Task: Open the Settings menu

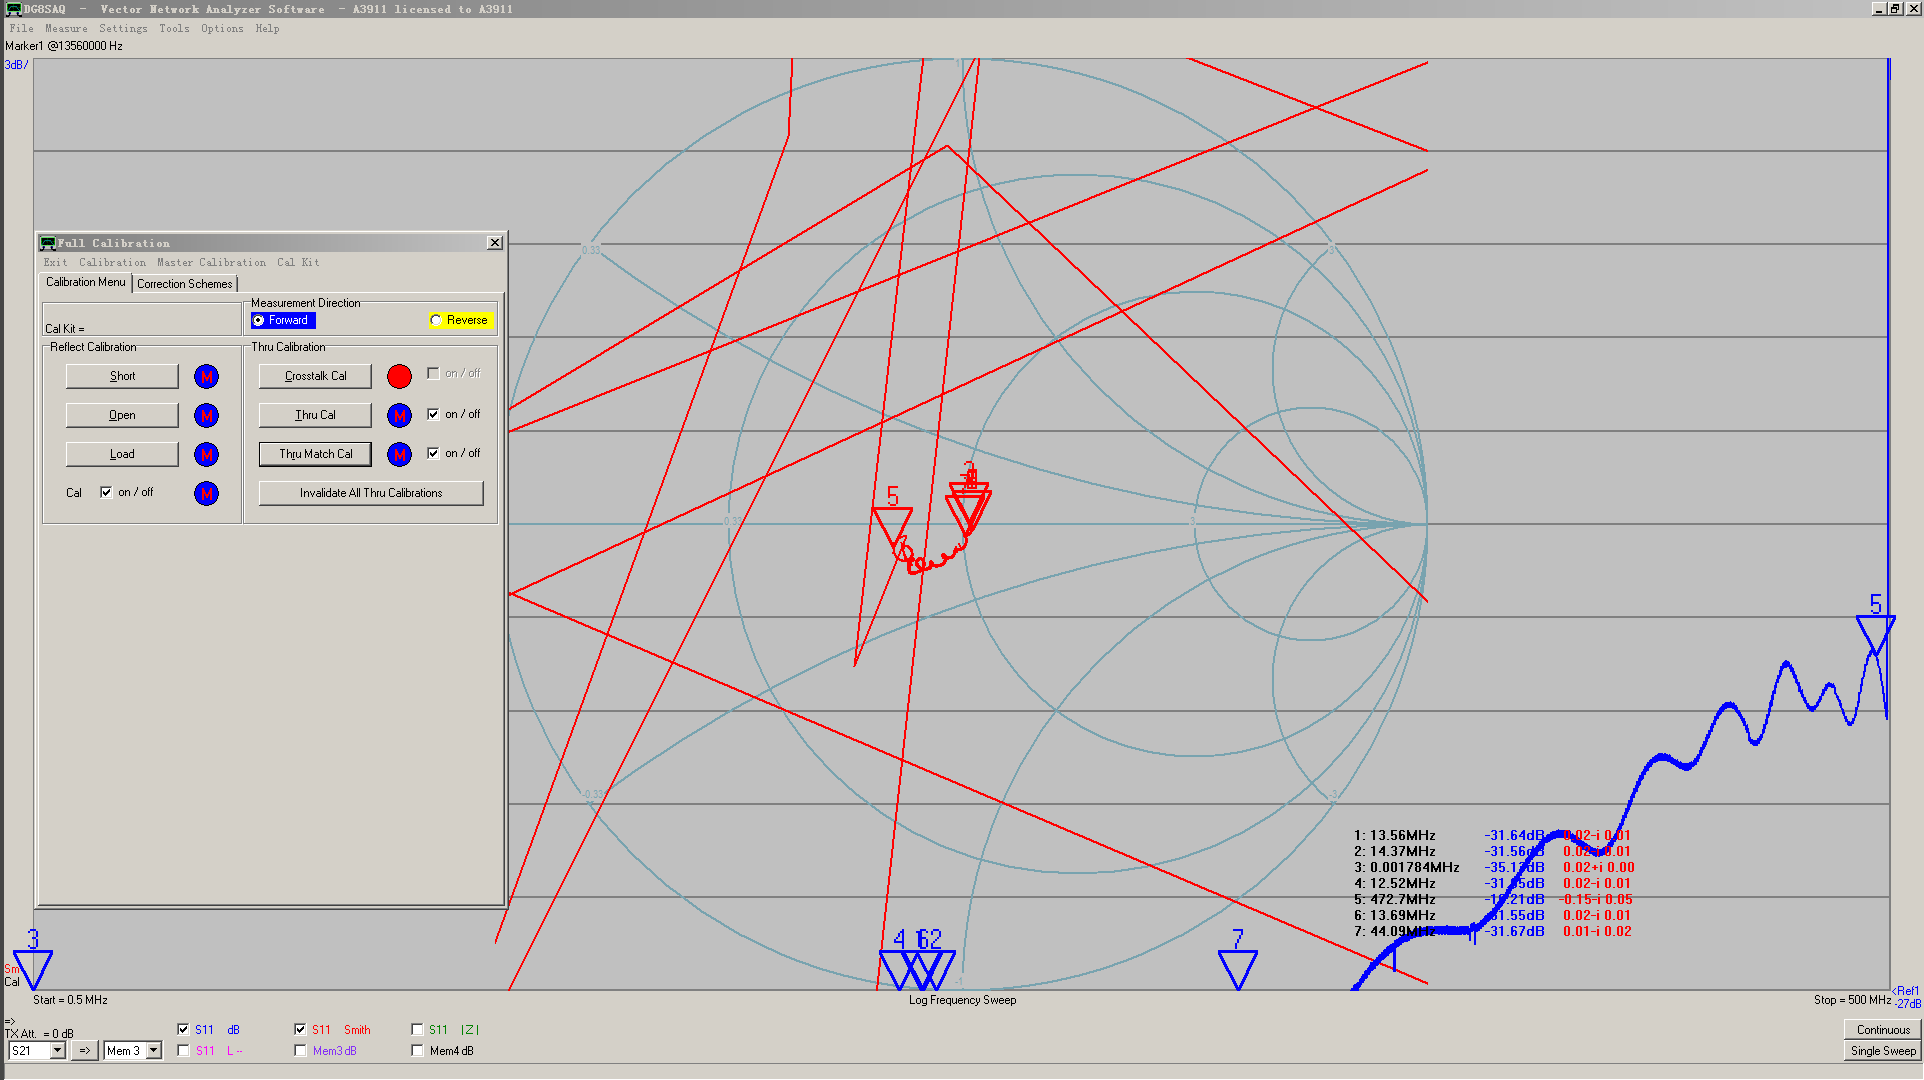Action: tap(123, 28)
